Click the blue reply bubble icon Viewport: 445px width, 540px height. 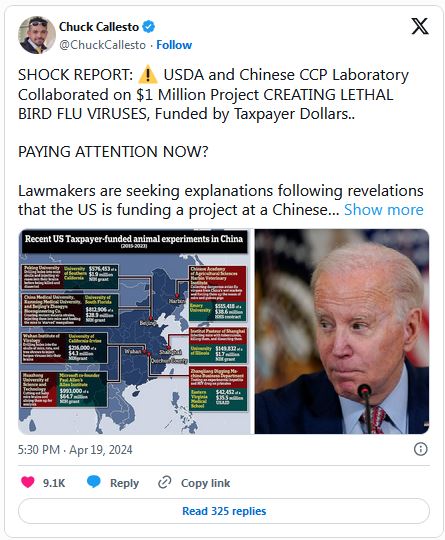click(93, 482)
